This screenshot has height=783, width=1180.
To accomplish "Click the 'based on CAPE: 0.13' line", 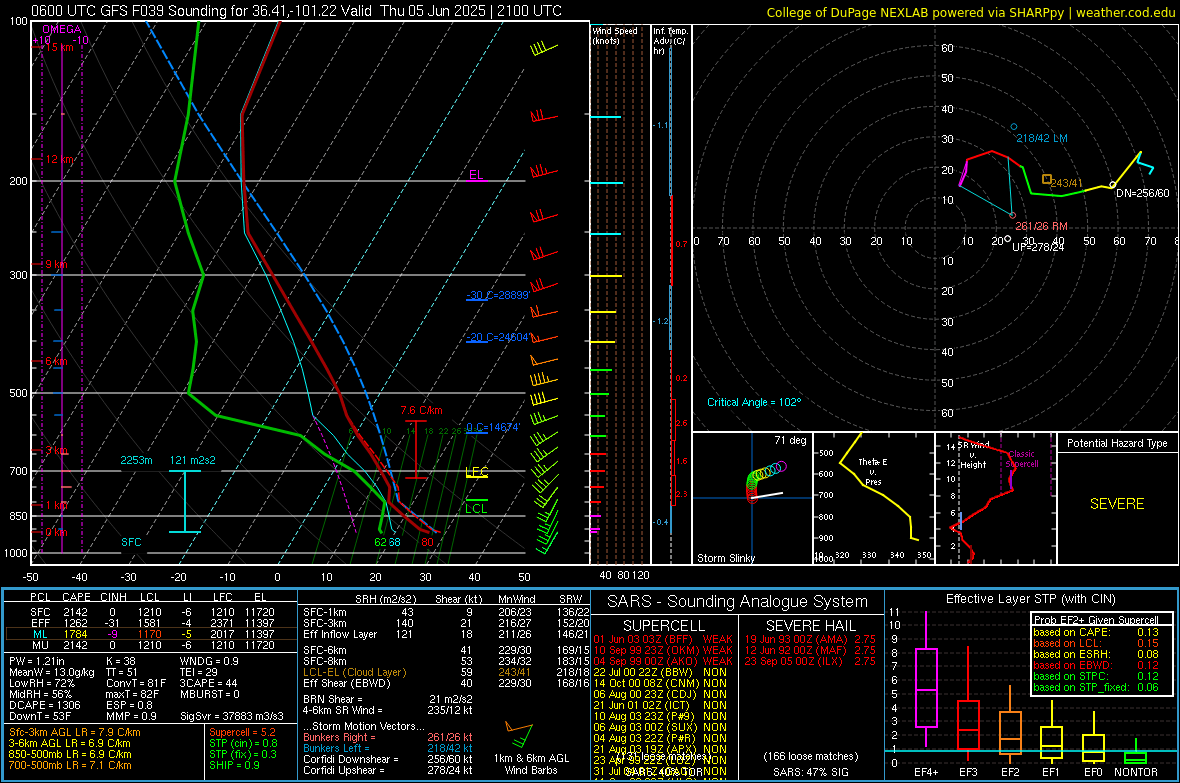I will coord(1096,632).
